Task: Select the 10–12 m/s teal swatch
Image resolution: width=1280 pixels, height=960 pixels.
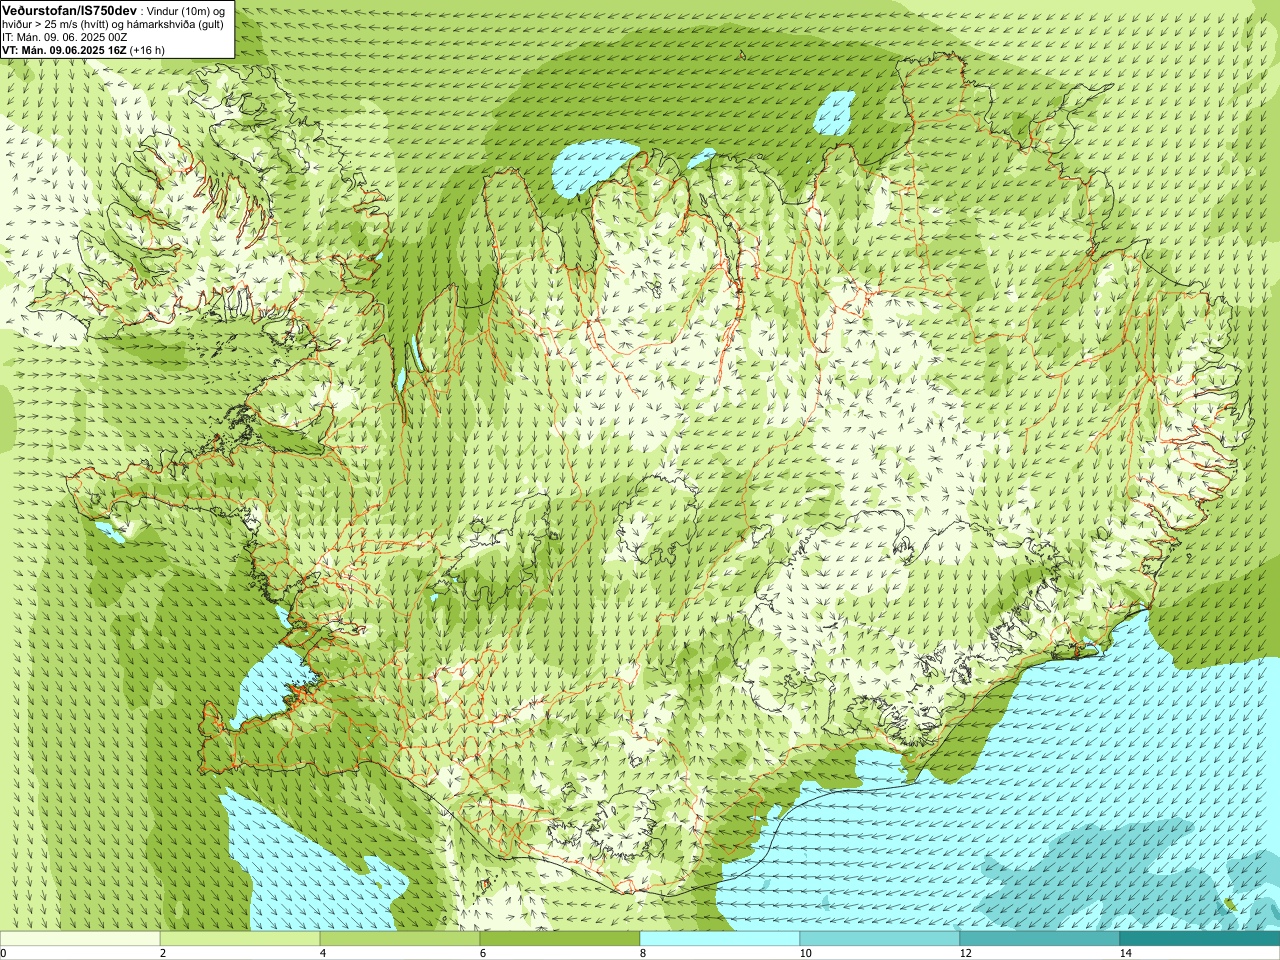Action: tap(880, 939)
